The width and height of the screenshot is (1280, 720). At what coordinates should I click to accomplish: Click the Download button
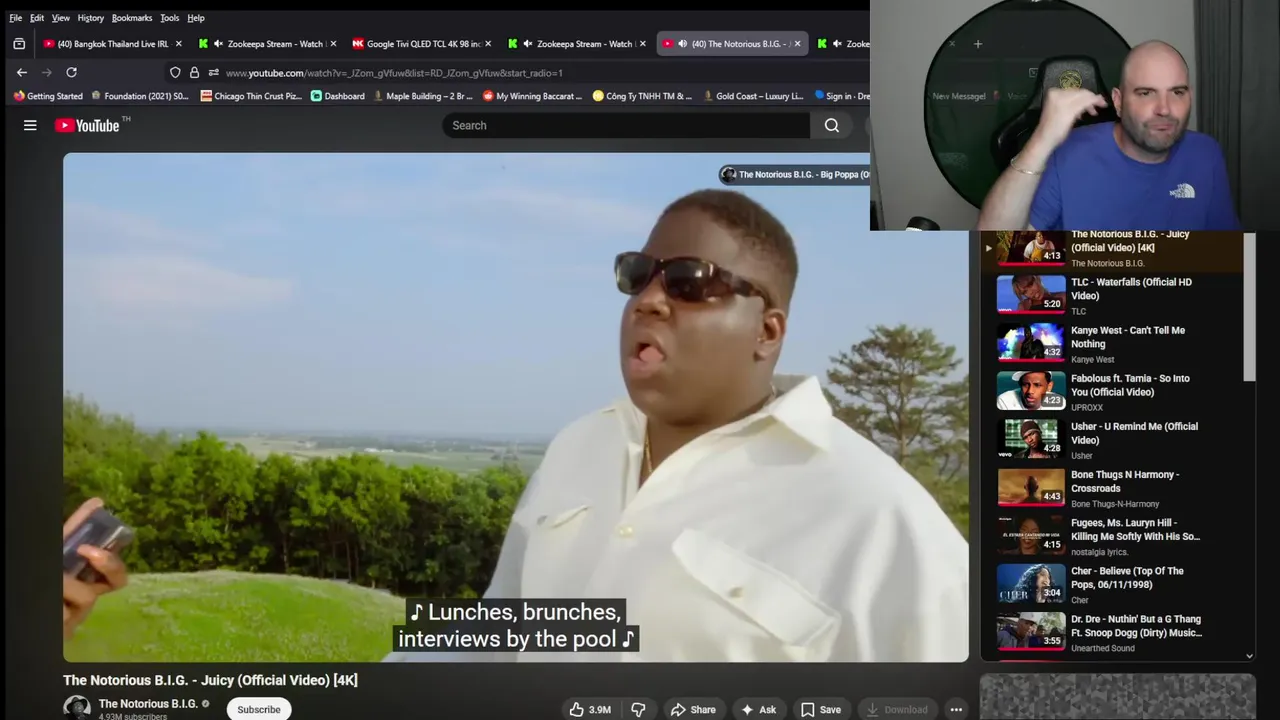tap(896, 709)
